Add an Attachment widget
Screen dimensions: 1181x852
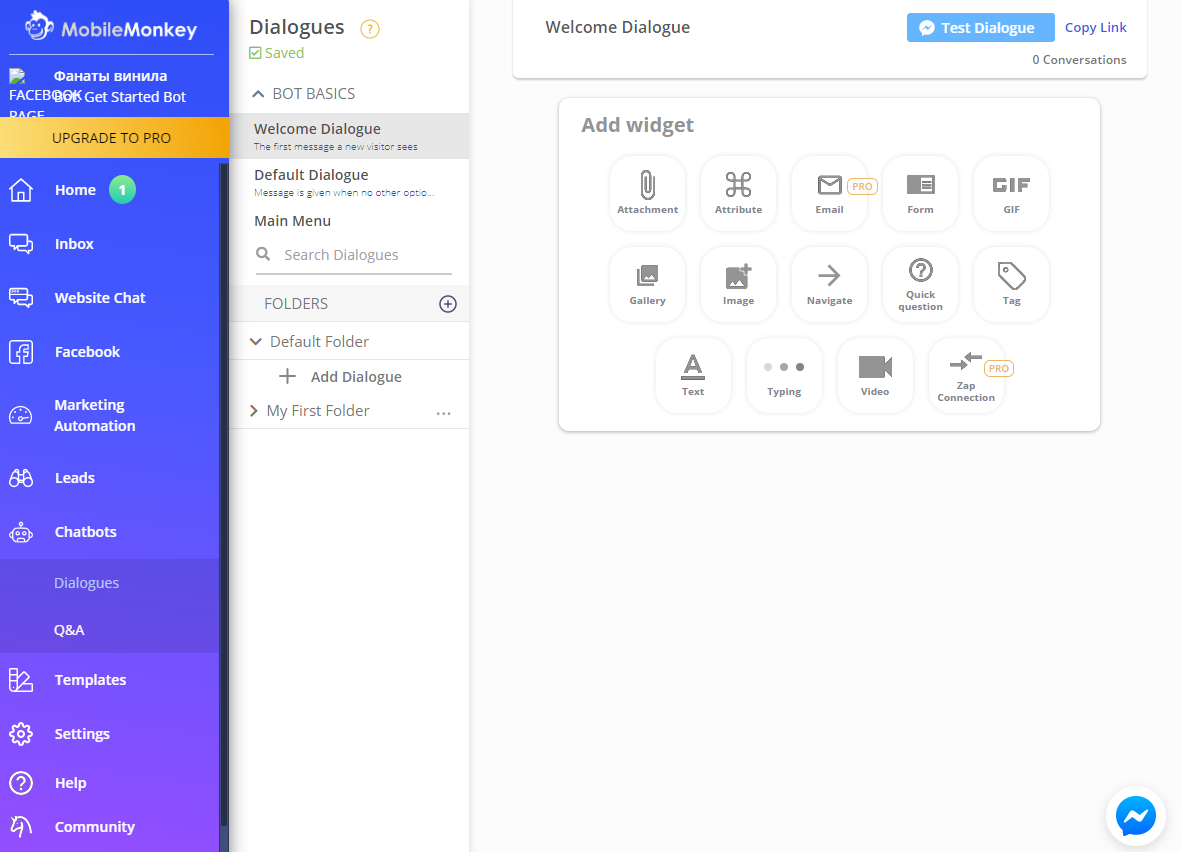tap(647, 192)
